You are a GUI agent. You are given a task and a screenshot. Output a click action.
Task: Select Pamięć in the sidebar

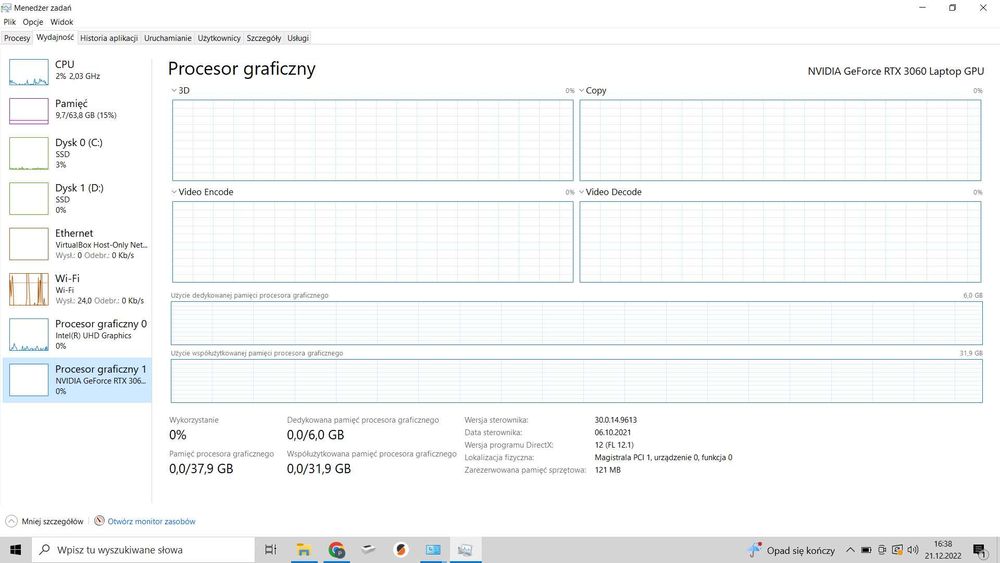(x=77, y=111)
